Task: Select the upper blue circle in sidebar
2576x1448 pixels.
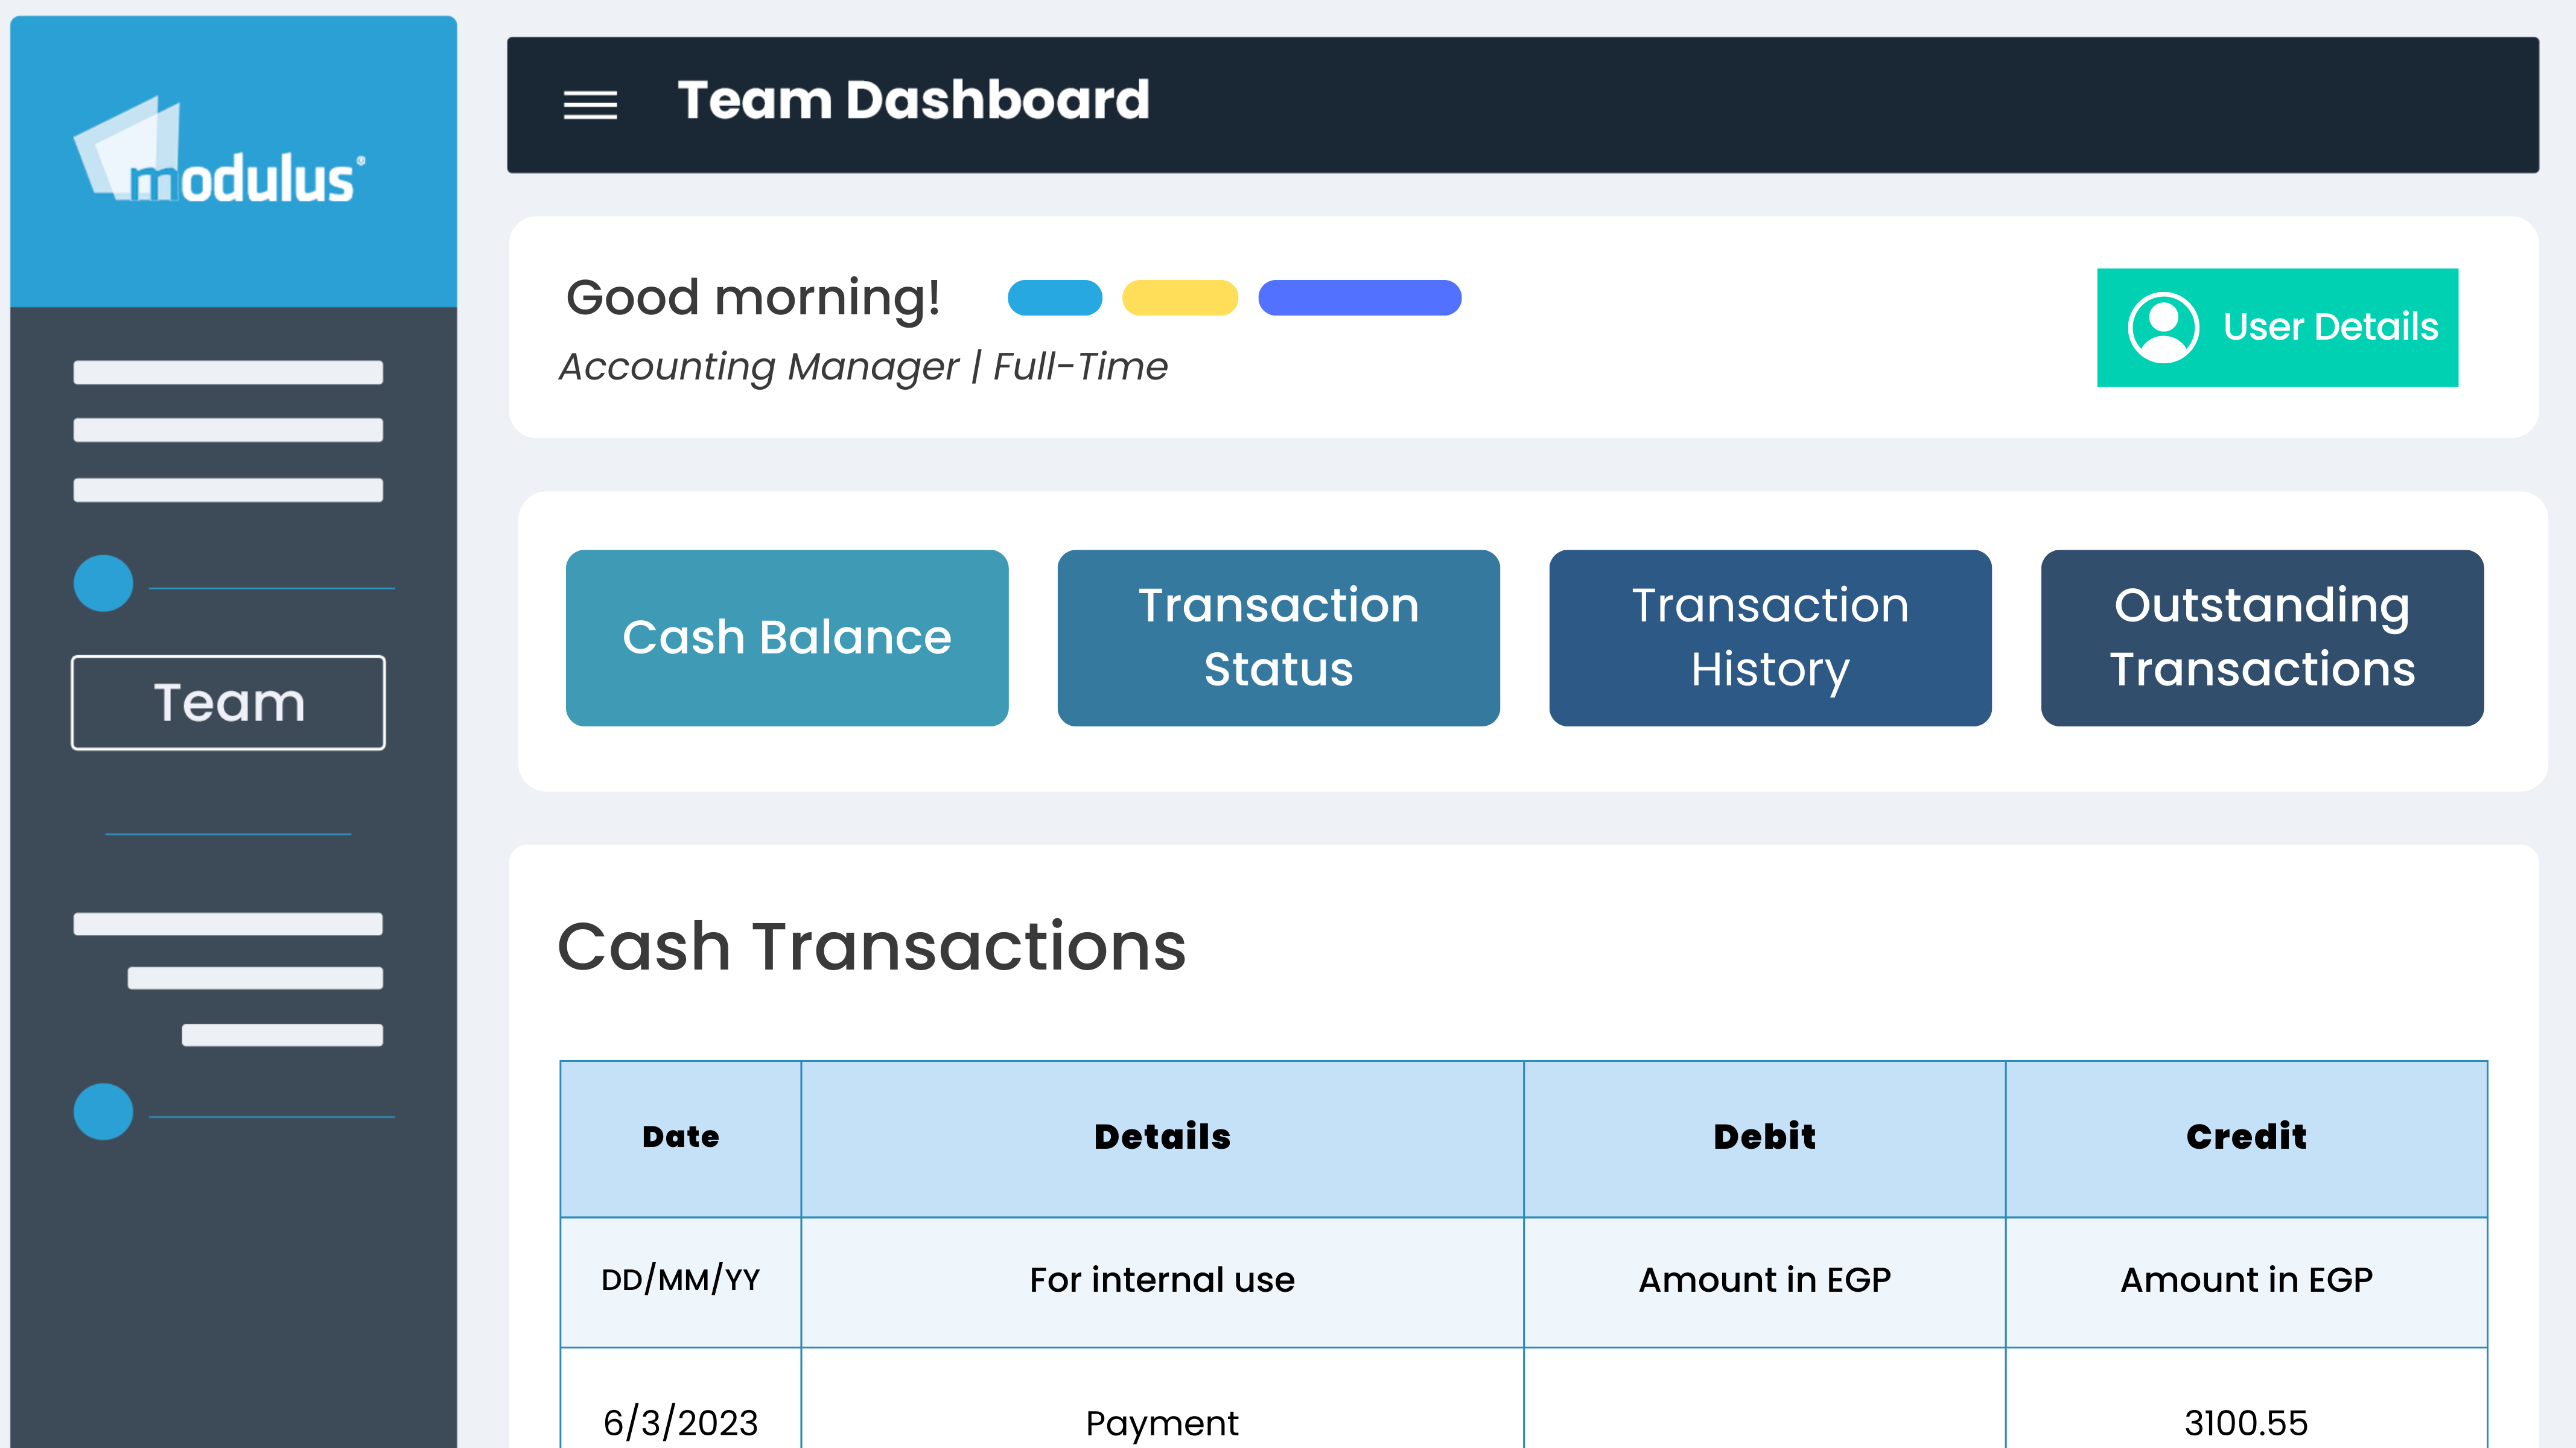Action: click(103, 583)
